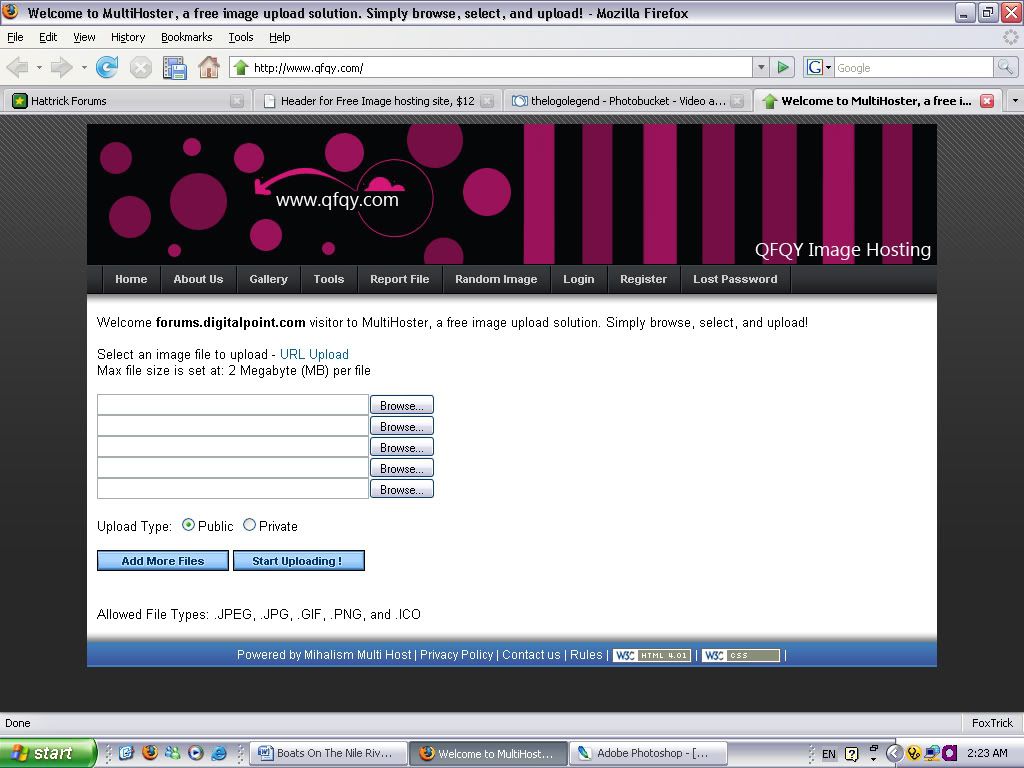This screenshot has height=768, width=1024.
Task: Open the View menu
Action: click(84, 37)
